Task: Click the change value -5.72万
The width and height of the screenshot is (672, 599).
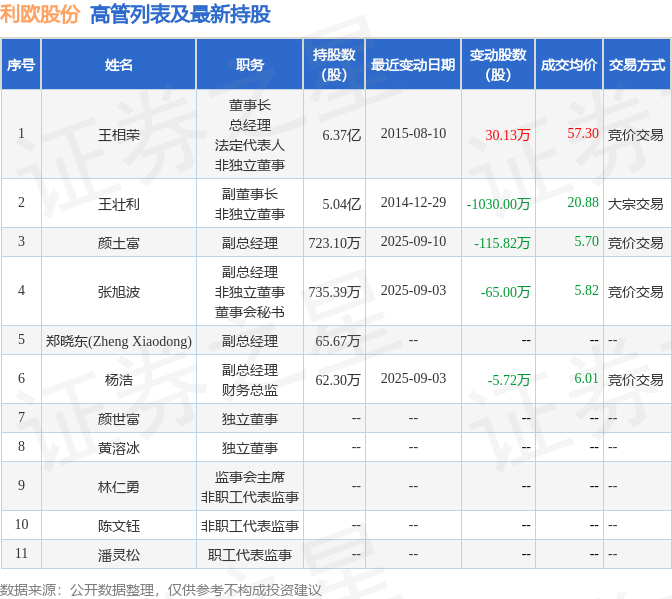Action: pyautogui.click(x=509, y=380)
